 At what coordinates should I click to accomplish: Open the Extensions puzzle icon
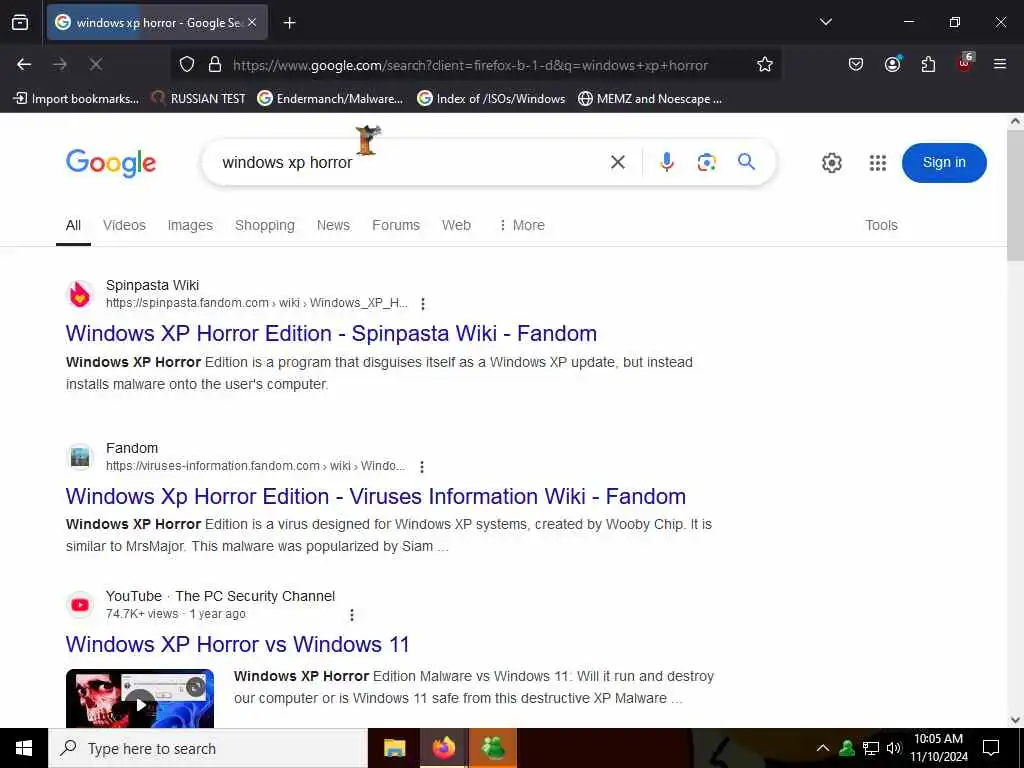point(928,64)
